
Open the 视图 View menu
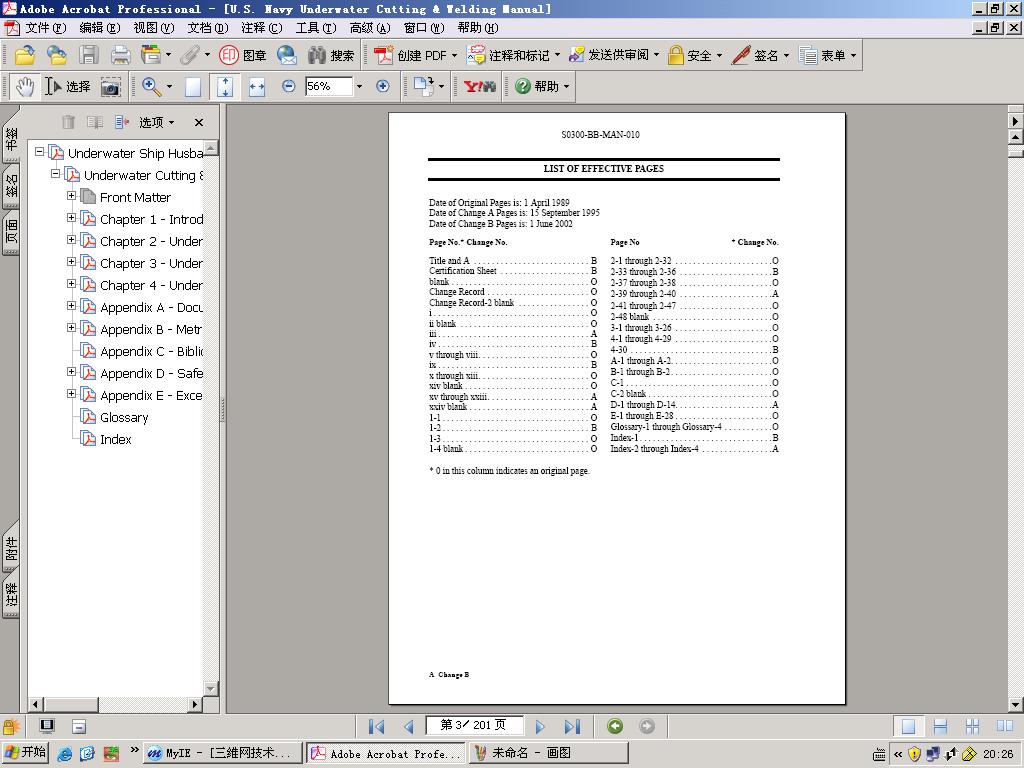click(154, 28)
